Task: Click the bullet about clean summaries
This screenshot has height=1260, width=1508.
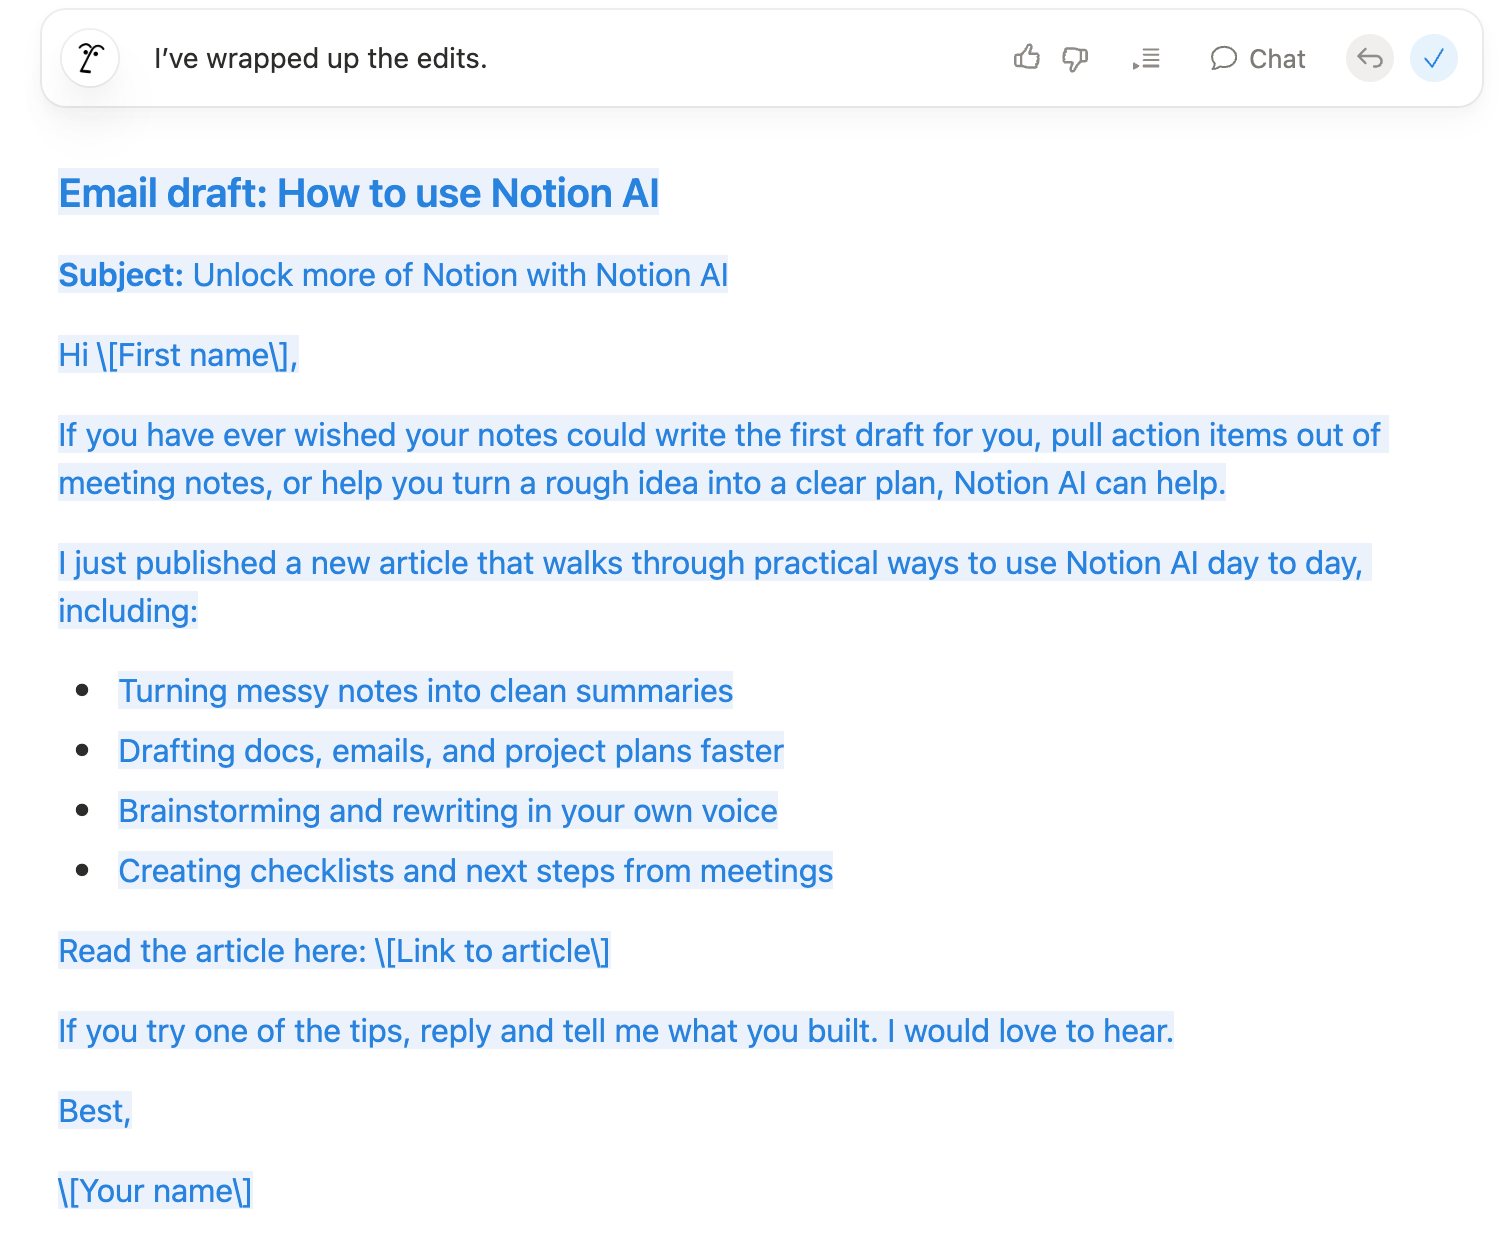Action: [425, 690]
